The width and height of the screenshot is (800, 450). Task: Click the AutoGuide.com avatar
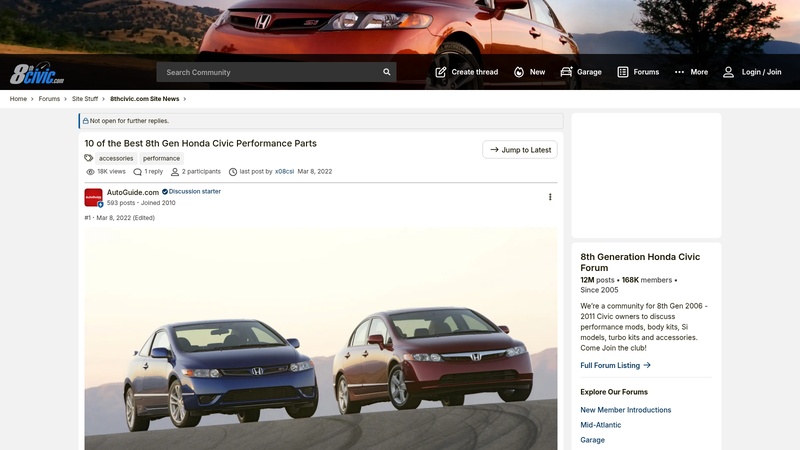(x=93, y=197)
